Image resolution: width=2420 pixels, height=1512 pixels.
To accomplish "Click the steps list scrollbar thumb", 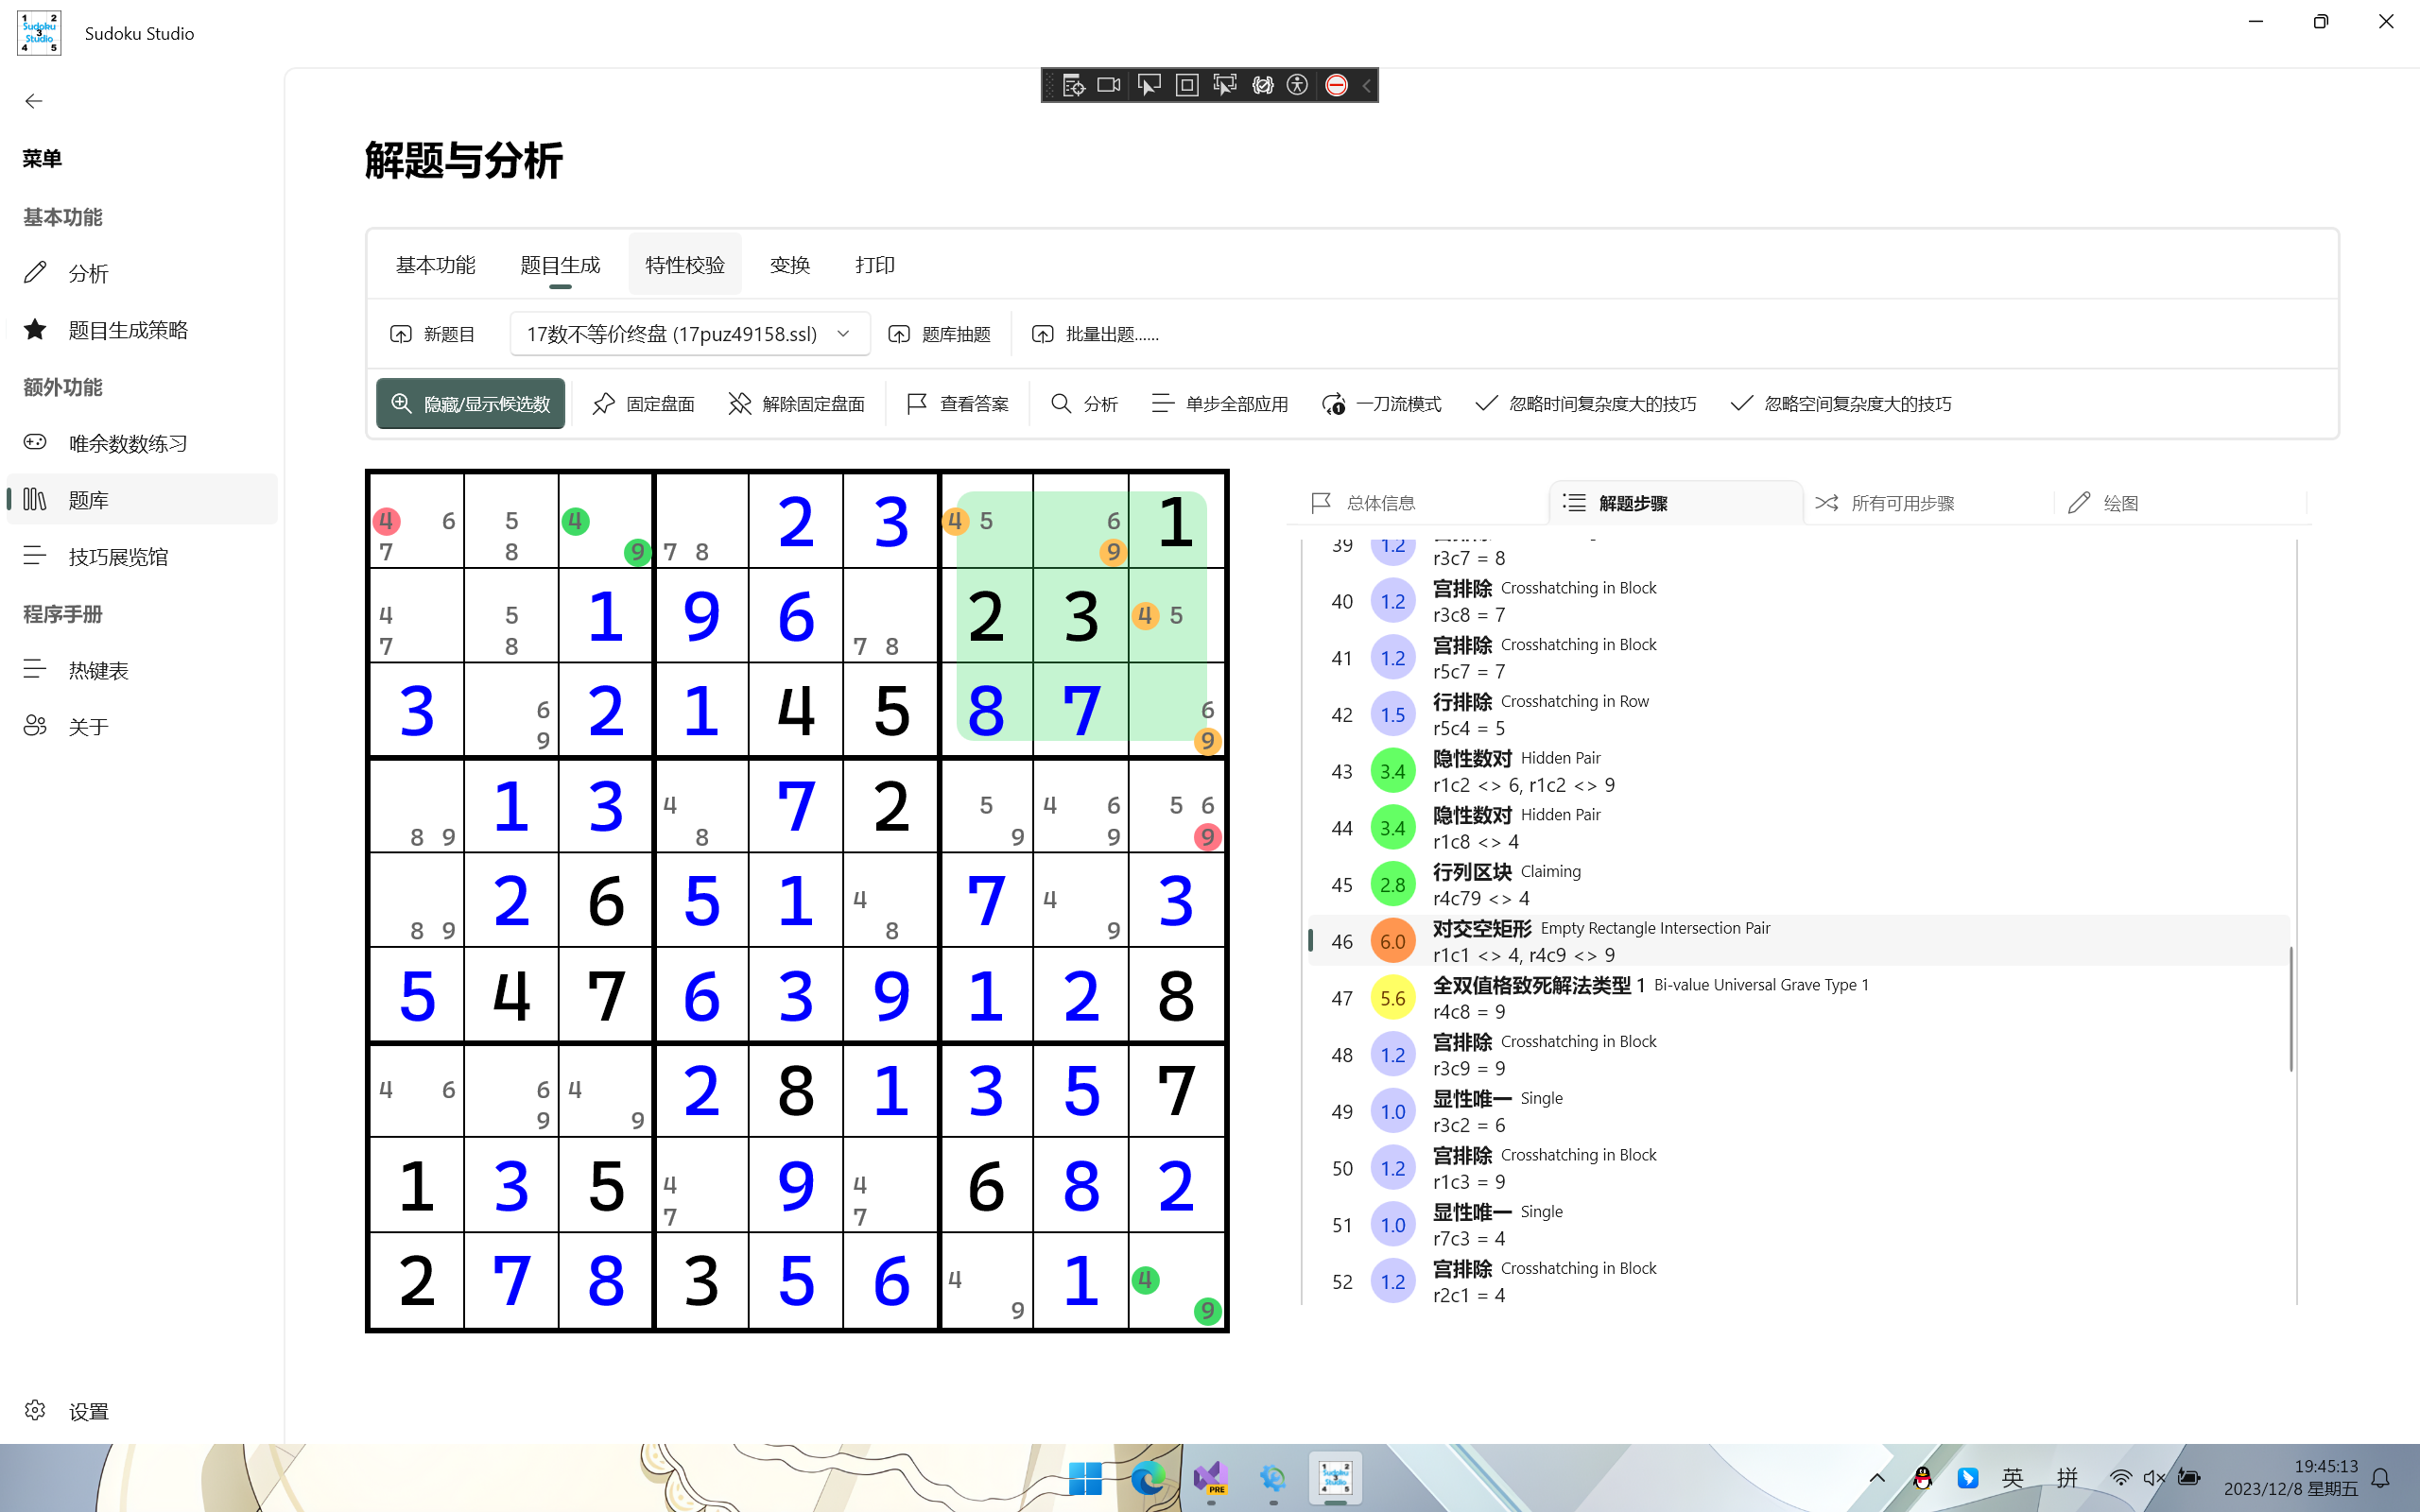I will [2291, 1008].
